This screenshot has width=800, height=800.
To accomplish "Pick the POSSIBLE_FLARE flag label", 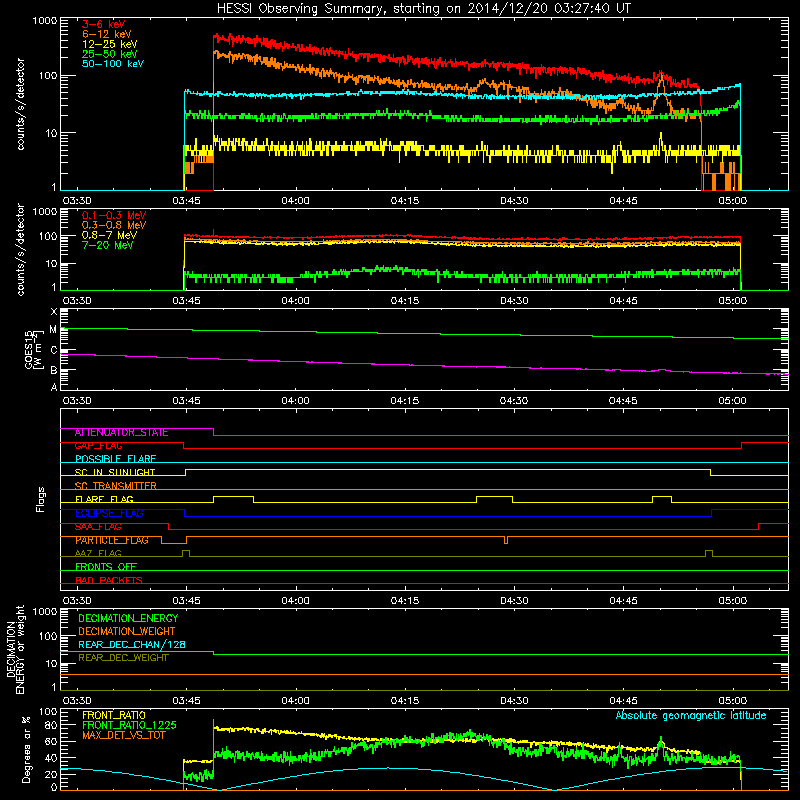I will pos(115,459).
